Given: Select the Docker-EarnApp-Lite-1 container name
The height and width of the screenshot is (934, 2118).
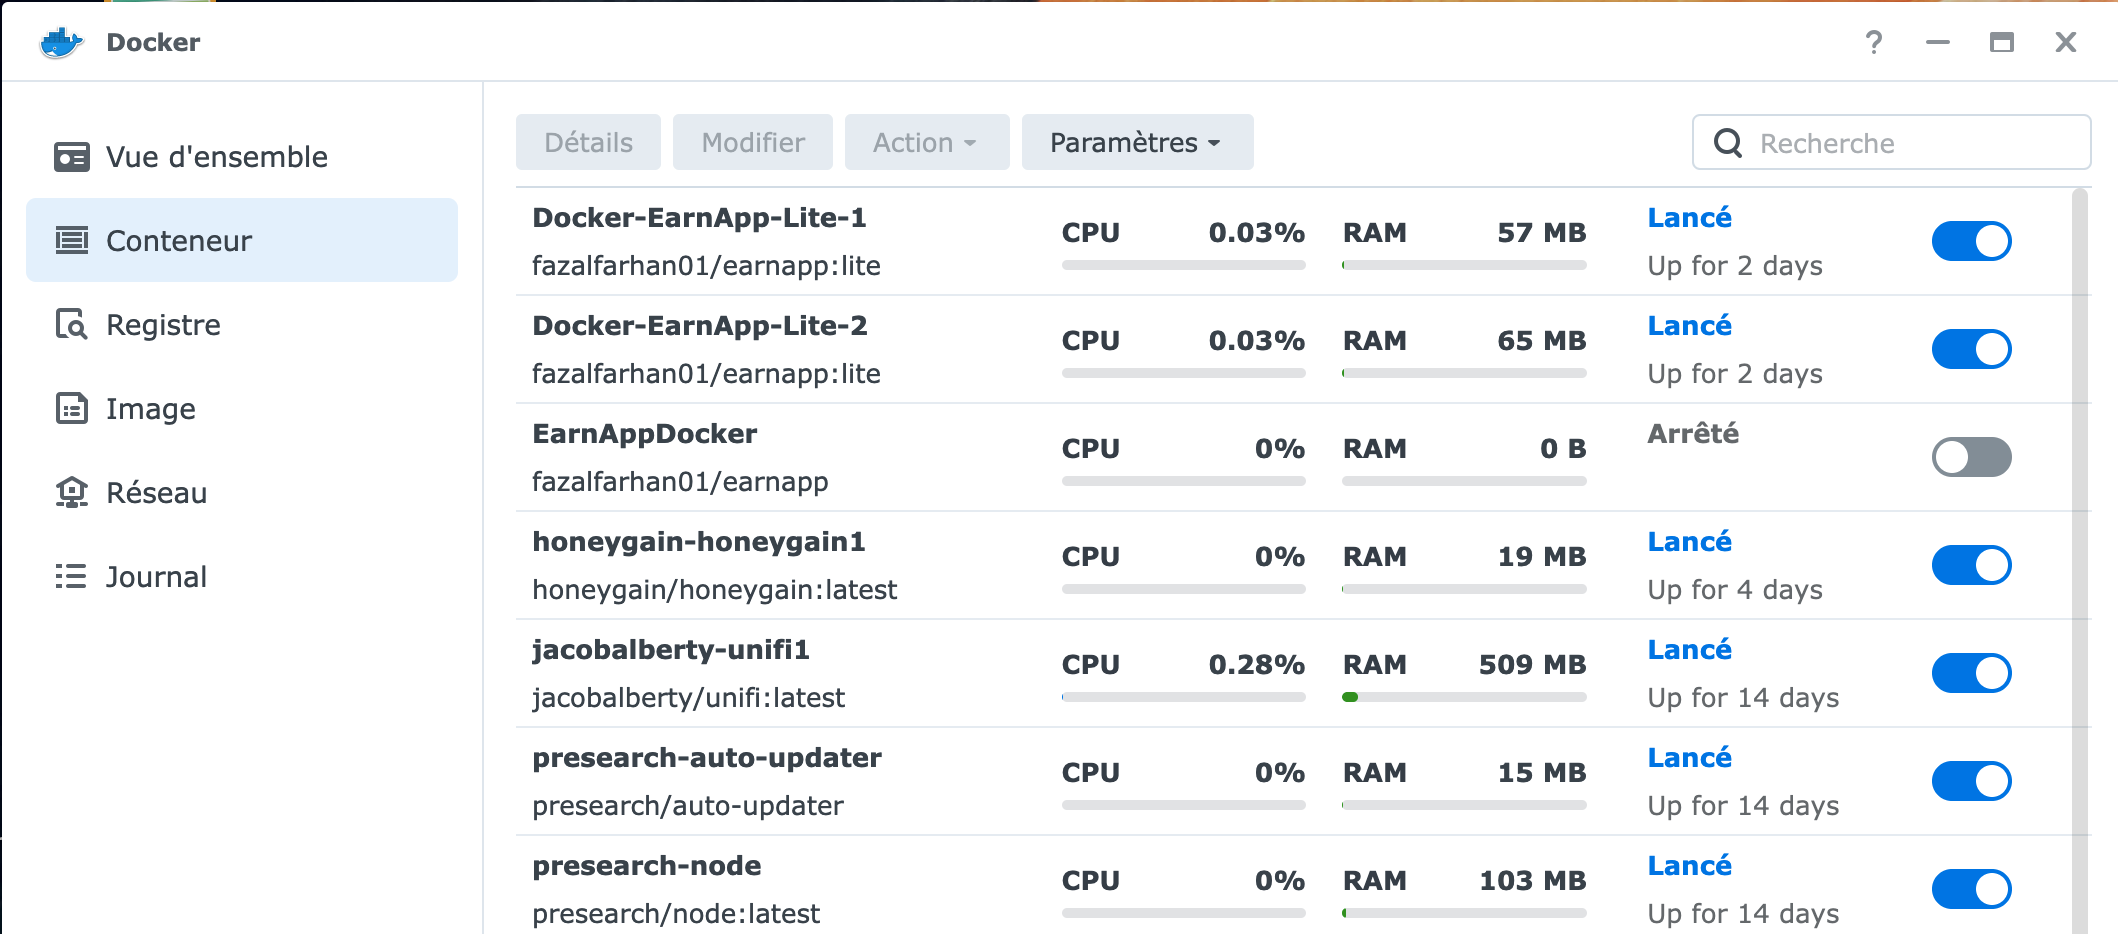Looking at the screenshot, I should coord(699,218).
